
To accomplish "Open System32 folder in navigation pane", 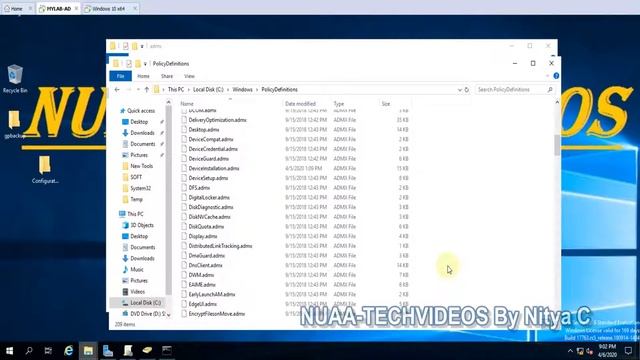I will [x=140, y=188].
